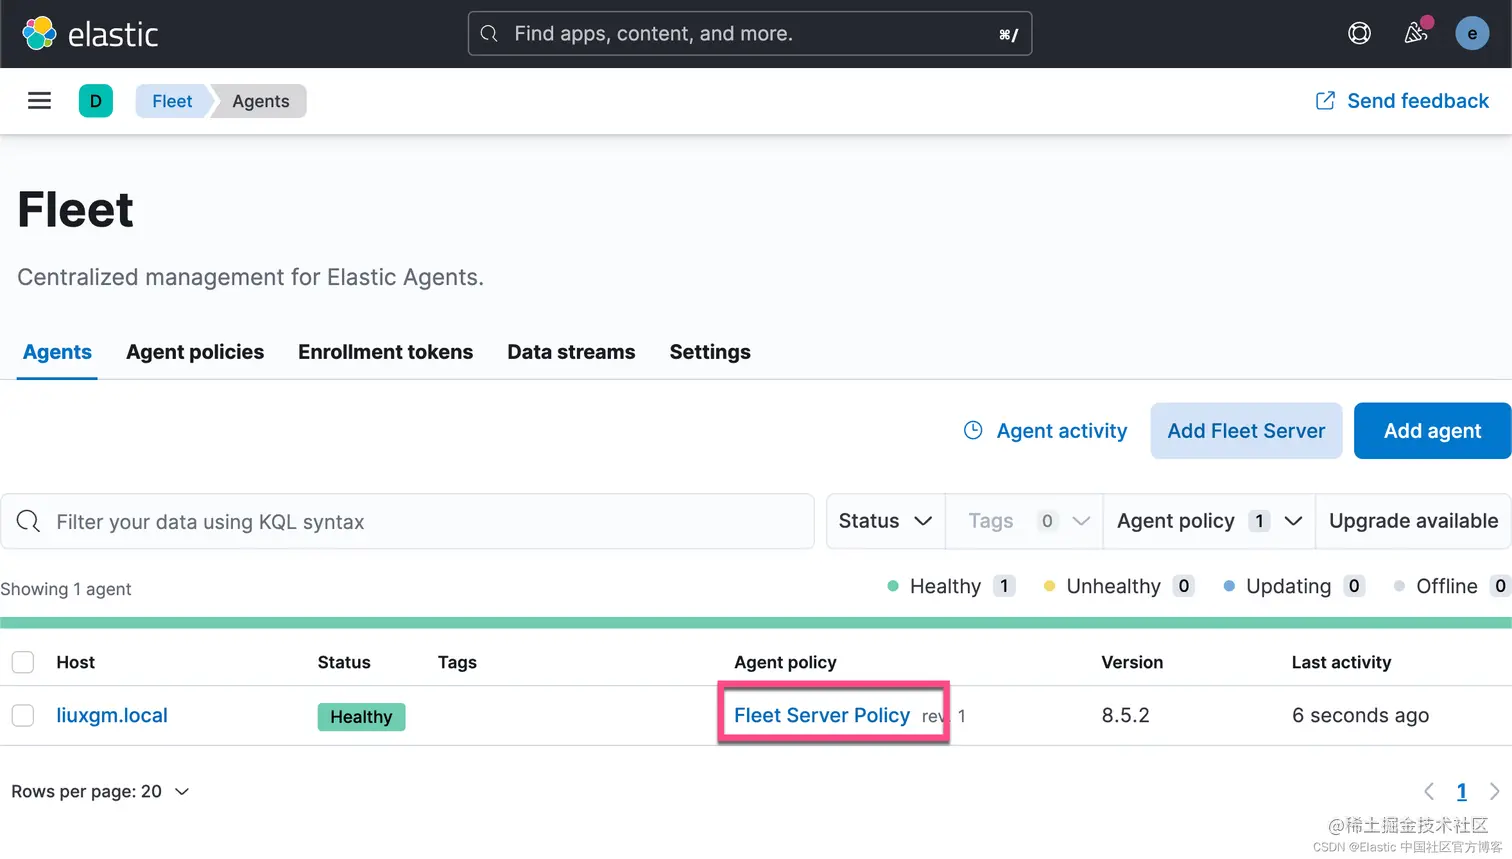Open the Enrollment tokens tab
Image resolution: width=1512 pixels, height=859 pixels.
point(385,352)
